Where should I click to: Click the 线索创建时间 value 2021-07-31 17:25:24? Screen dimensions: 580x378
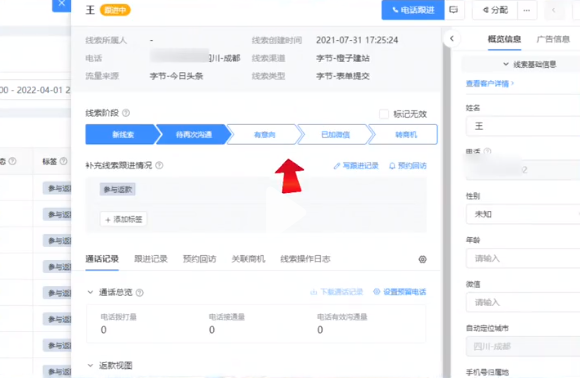357,40
